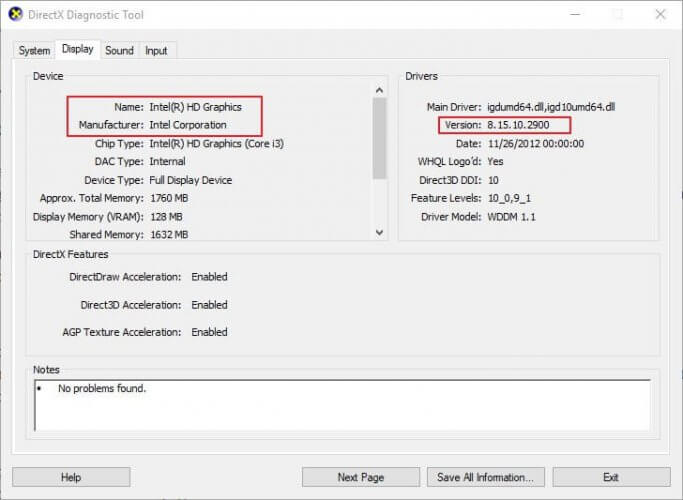Click the Help button
The height and width of the screenshot is (500, 683).
pyautogui.click(x=71, y=477)
